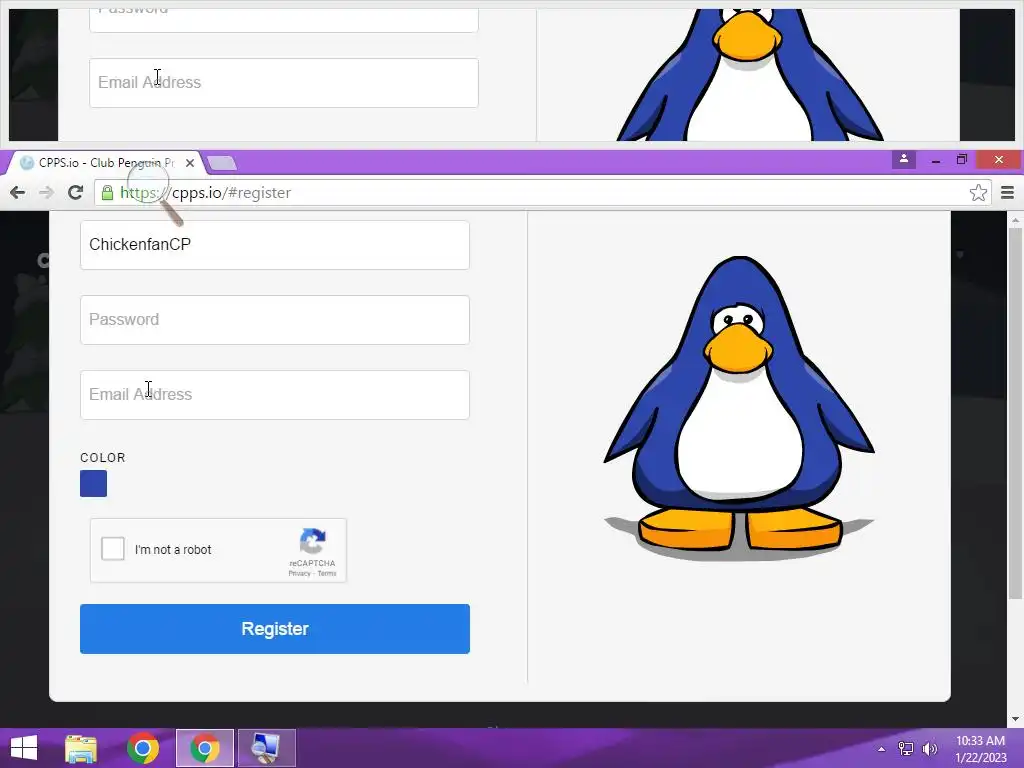Image resolution: width=1024 pixels, height=768 pixels.
Task: Click the blue Register button
Action: click(275, 629)
